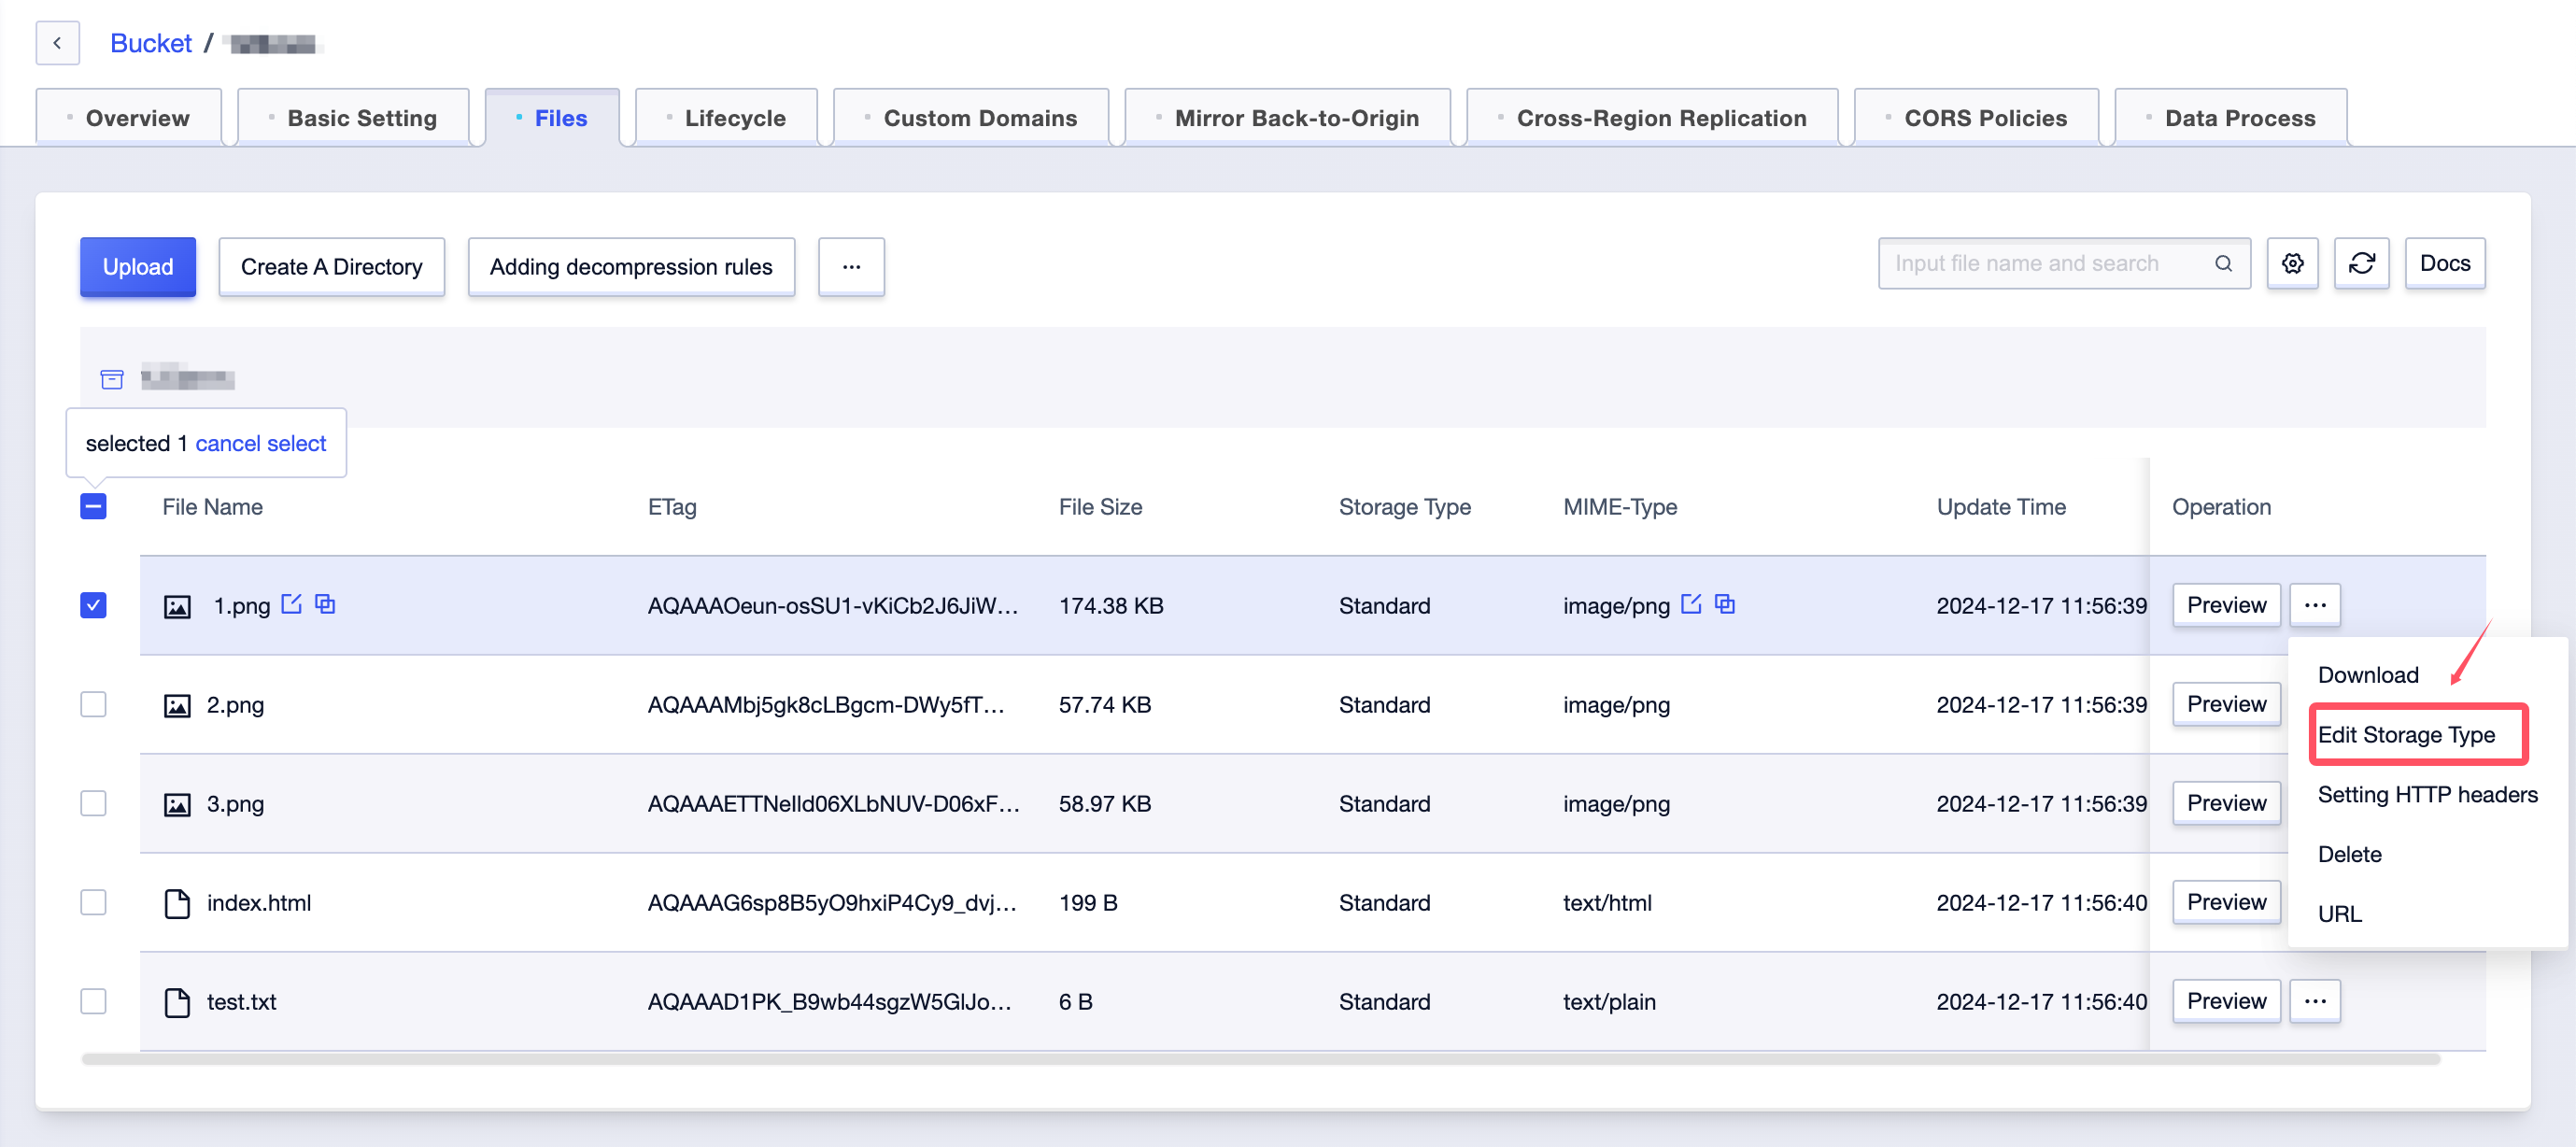This screenshot has height=1147, width=2576.
Task: Click the ETag of test.txt
Action: (x=829, y=1002)
